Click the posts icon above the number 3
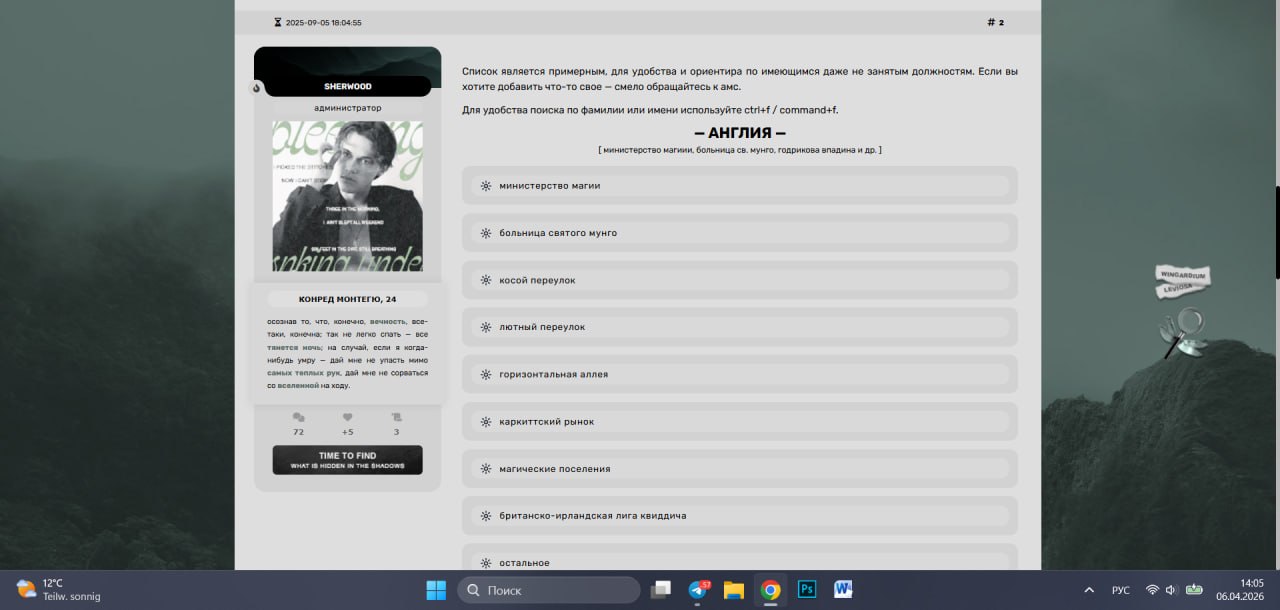The width and height of the screenshot is (1280, 610). 396,418
